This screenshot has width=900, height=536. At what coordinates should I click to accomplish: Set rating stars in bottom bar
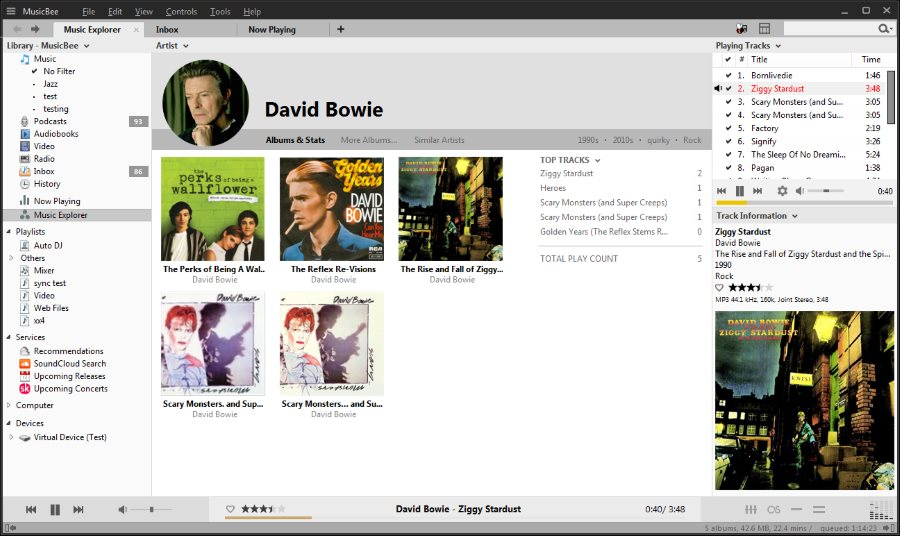(x=263, y=509)
